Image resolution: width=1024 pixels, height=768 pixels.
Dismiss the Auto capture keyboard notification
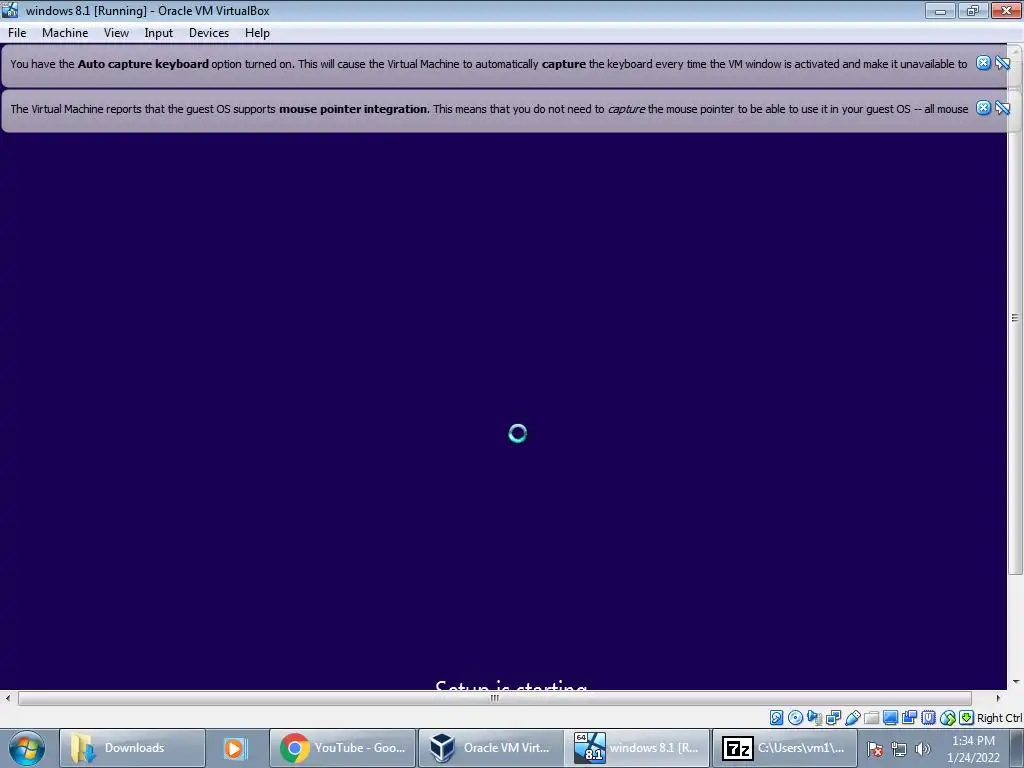(984, 63)
